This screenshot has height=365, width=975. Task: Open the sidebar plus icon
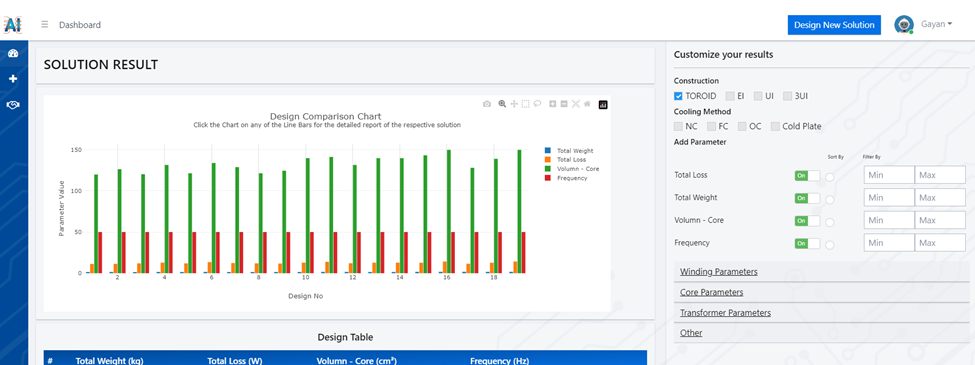[x=13, y=79]
